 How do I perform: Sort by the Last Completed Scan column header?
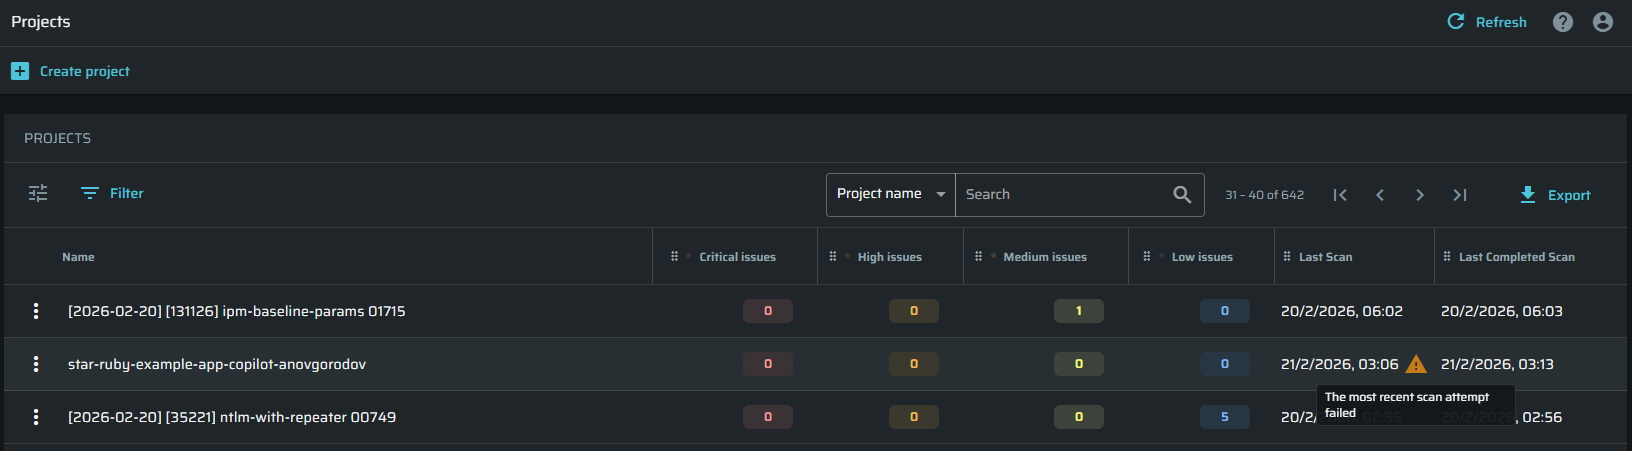tap(1516, 257)
